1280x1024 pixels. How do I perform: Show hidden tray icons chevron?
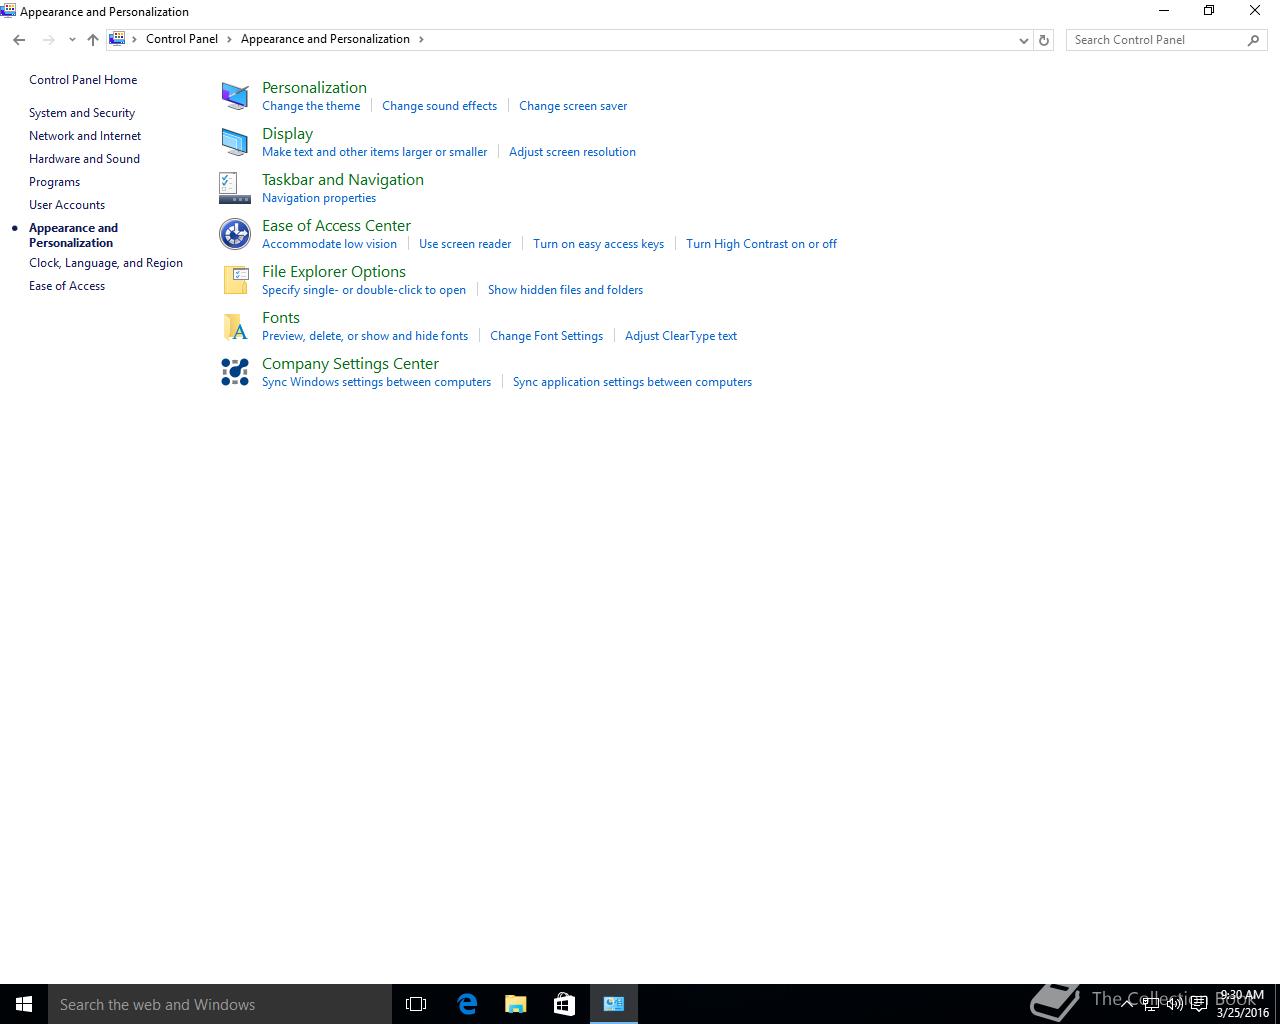(1127, 1004)
